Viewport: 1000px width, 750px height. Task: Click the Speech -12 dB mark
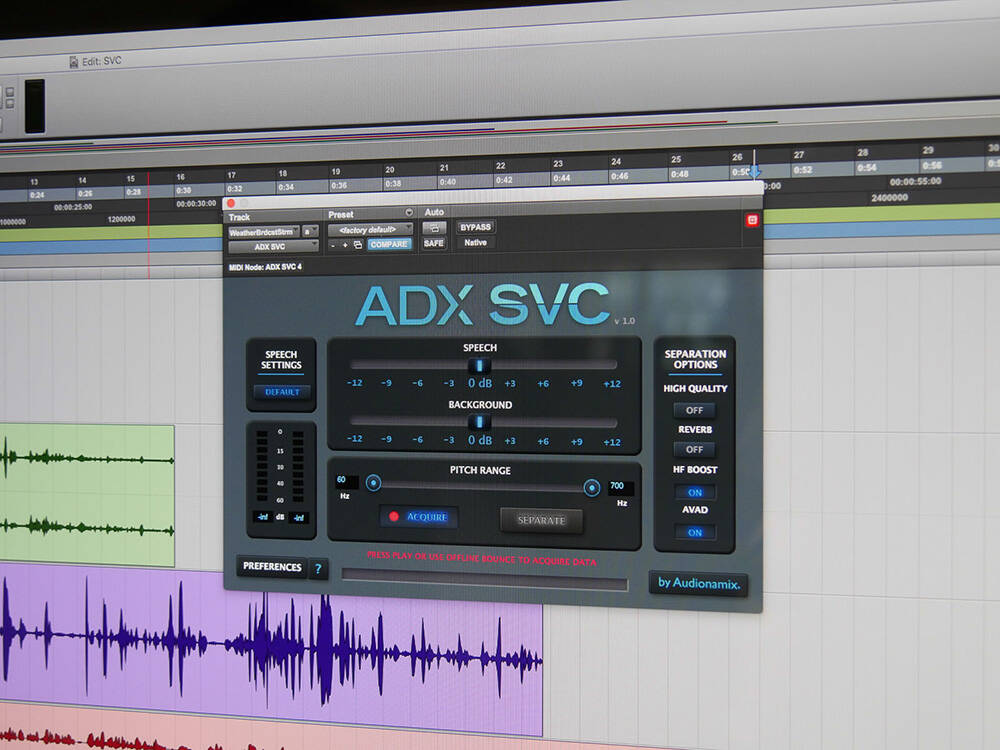click(x=355, y=383)
